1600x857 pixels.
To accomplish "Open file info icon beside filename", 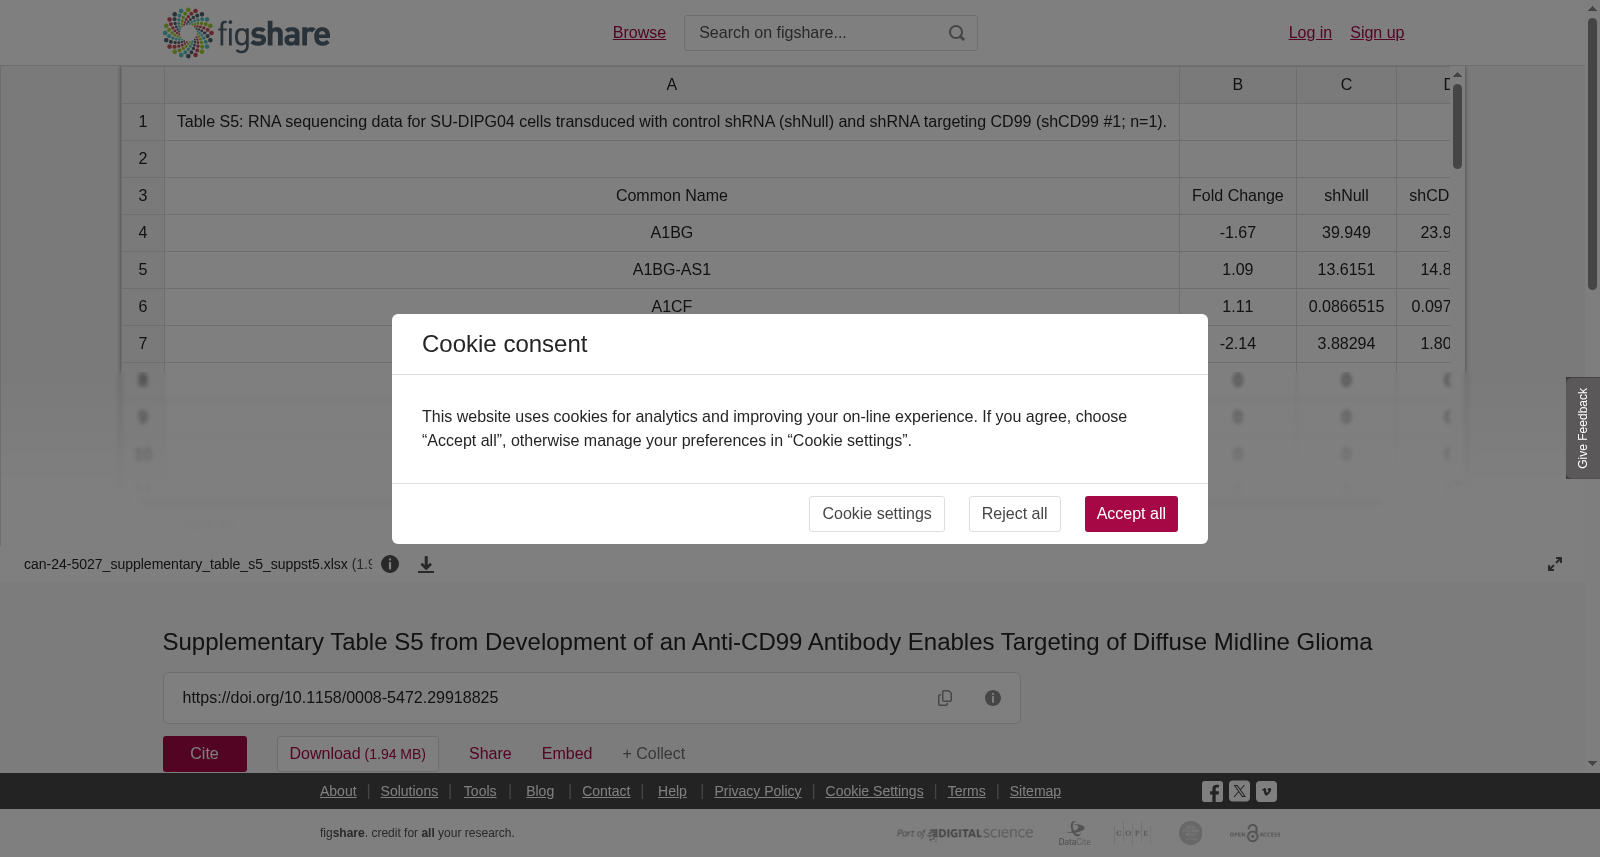I will [390, 564].
